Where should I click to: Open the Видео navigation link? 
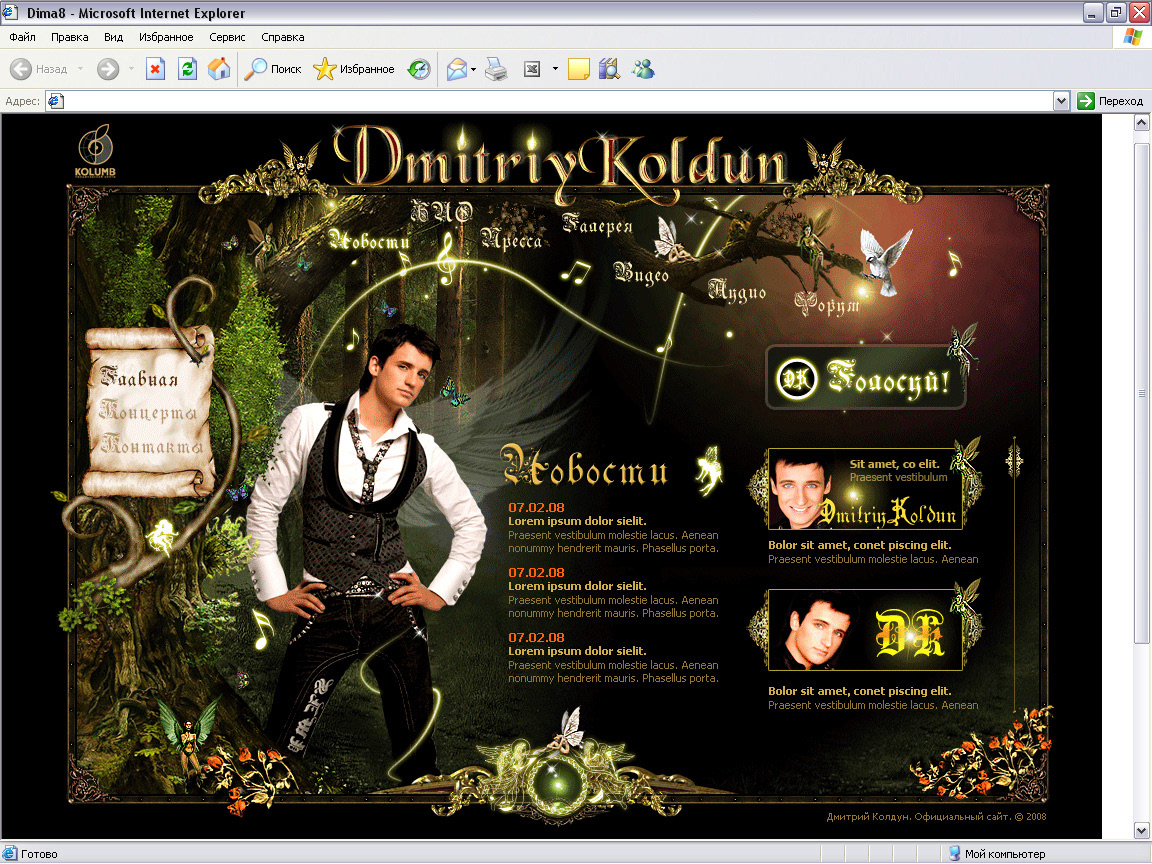click(641, 273)
